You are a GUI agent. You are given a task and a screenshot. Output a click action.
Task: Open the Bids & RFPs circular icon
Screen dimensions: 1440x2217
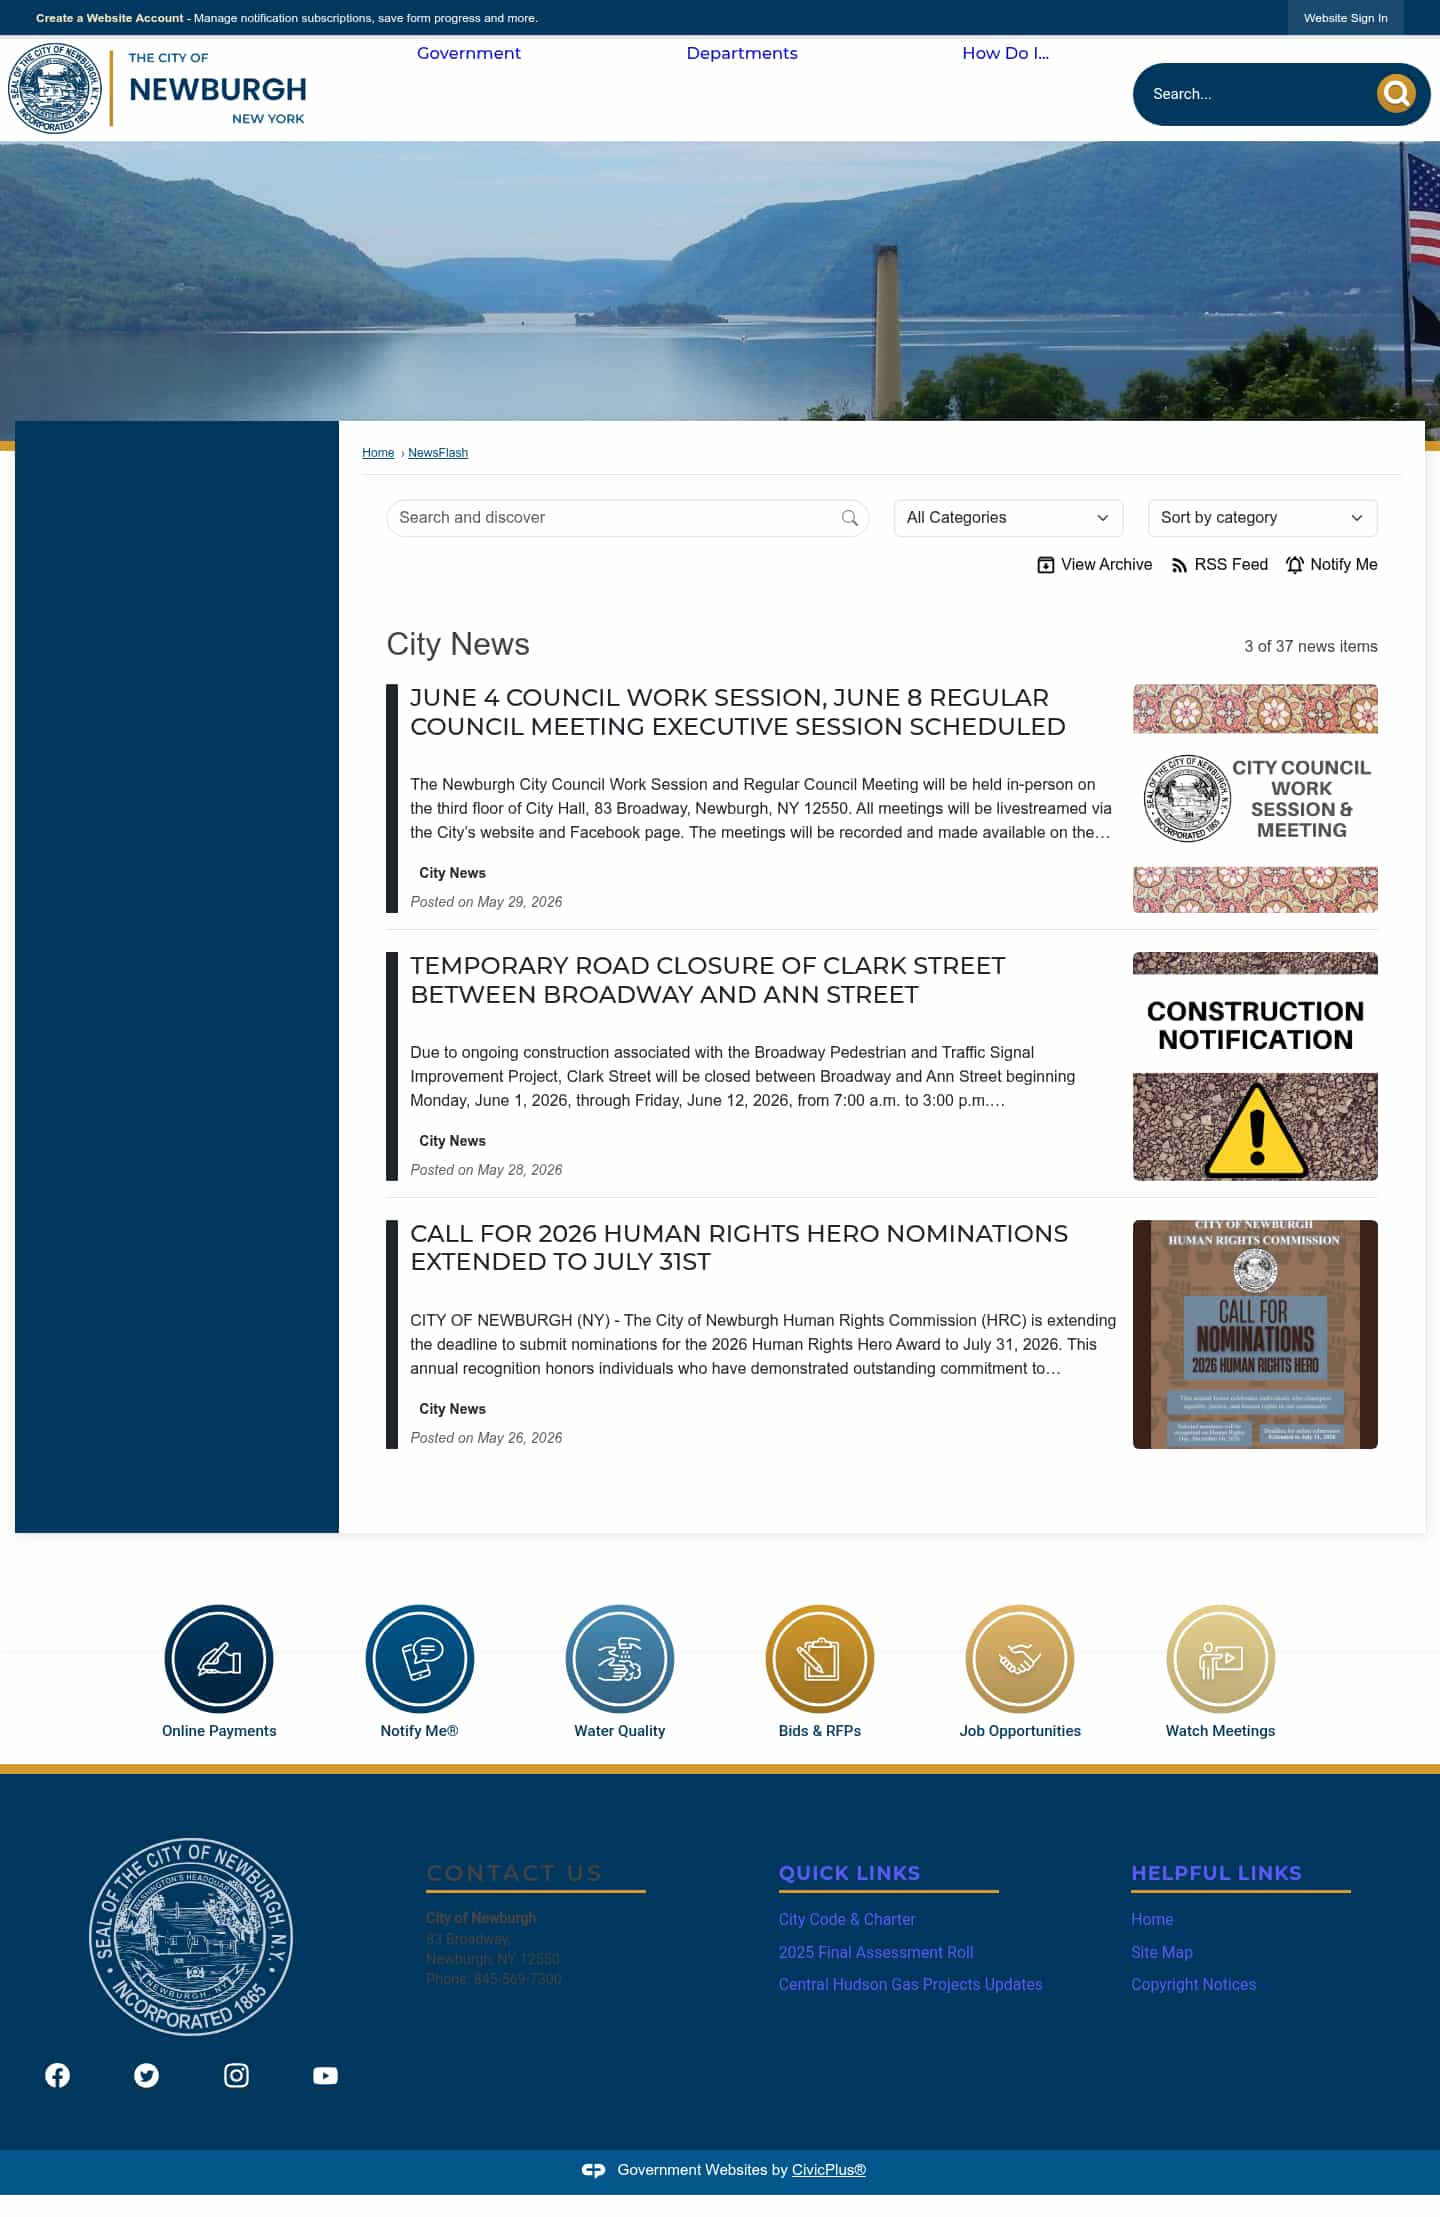pyautogui.click(x=820, y=1659)
